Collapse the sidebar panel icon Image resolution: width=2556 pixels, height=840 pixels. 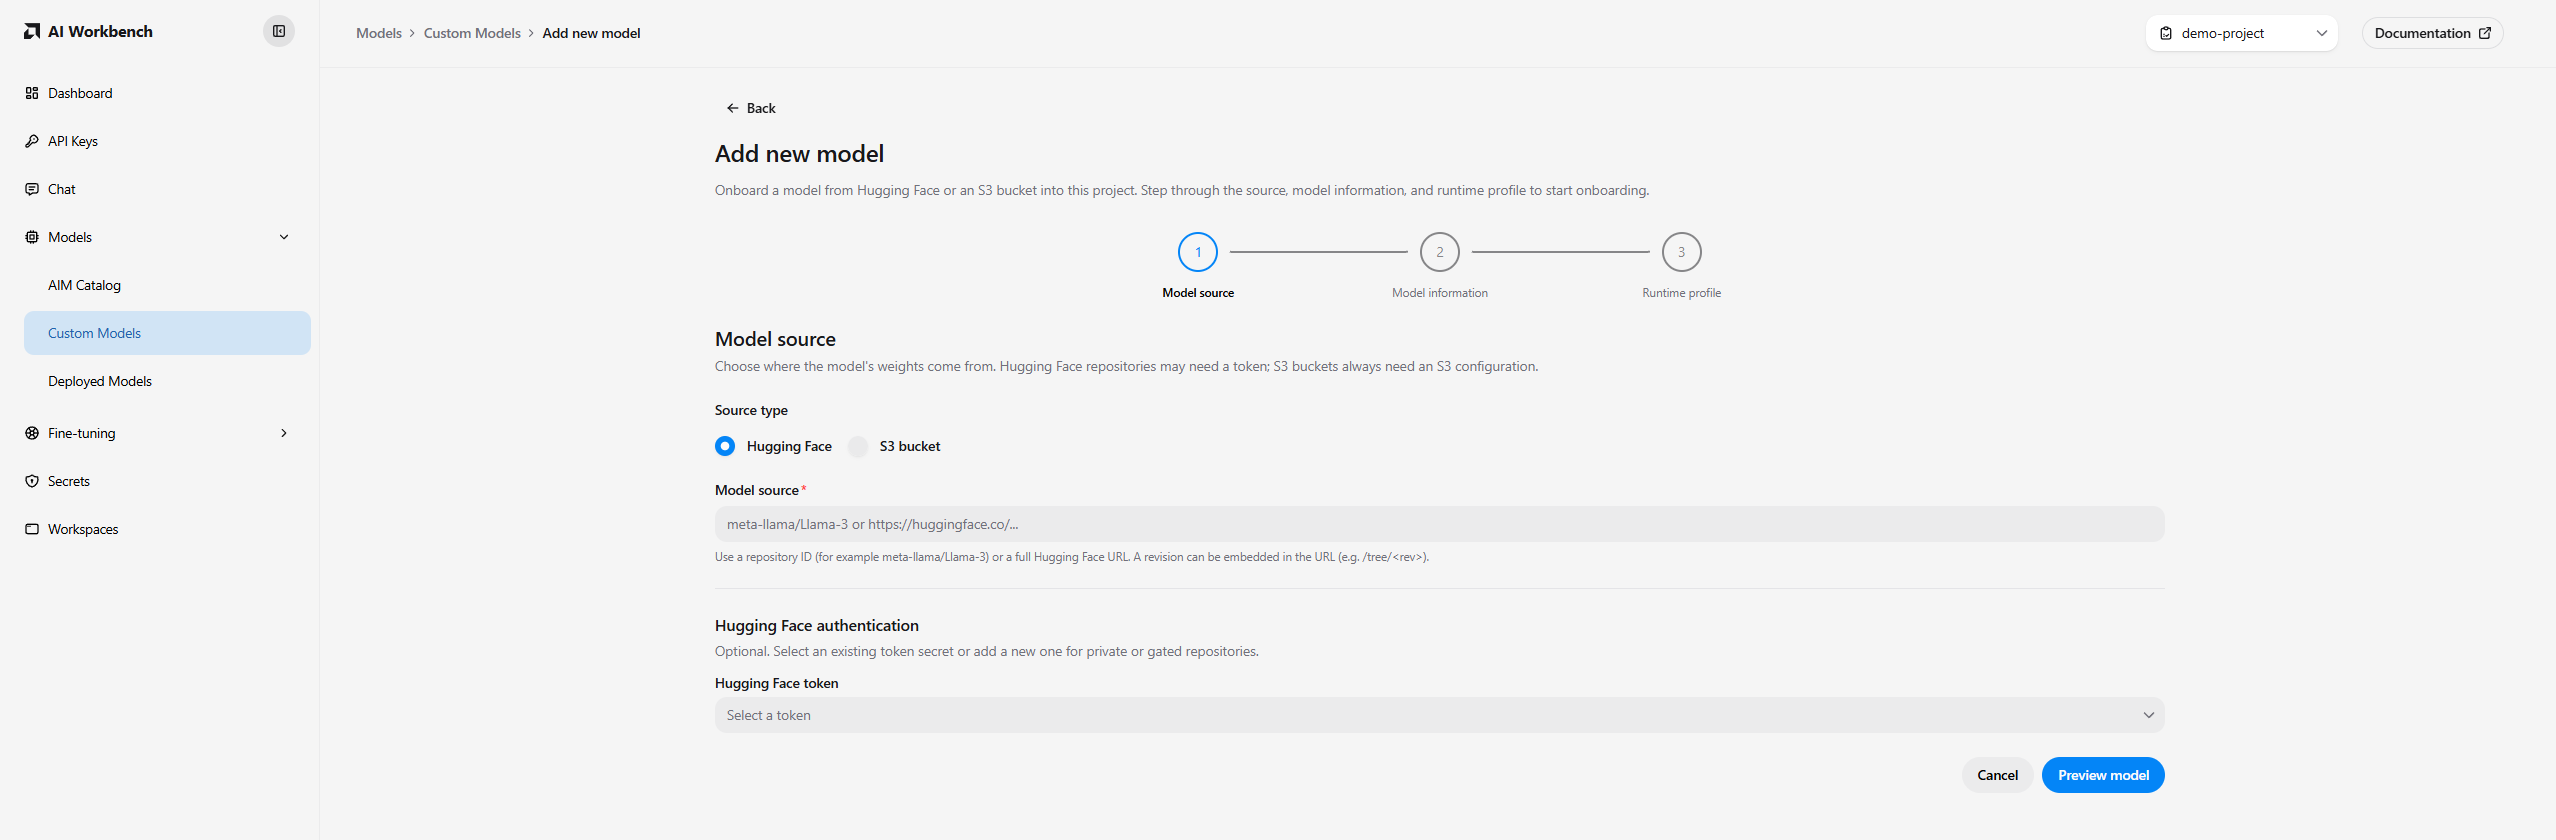coord(279,32)
